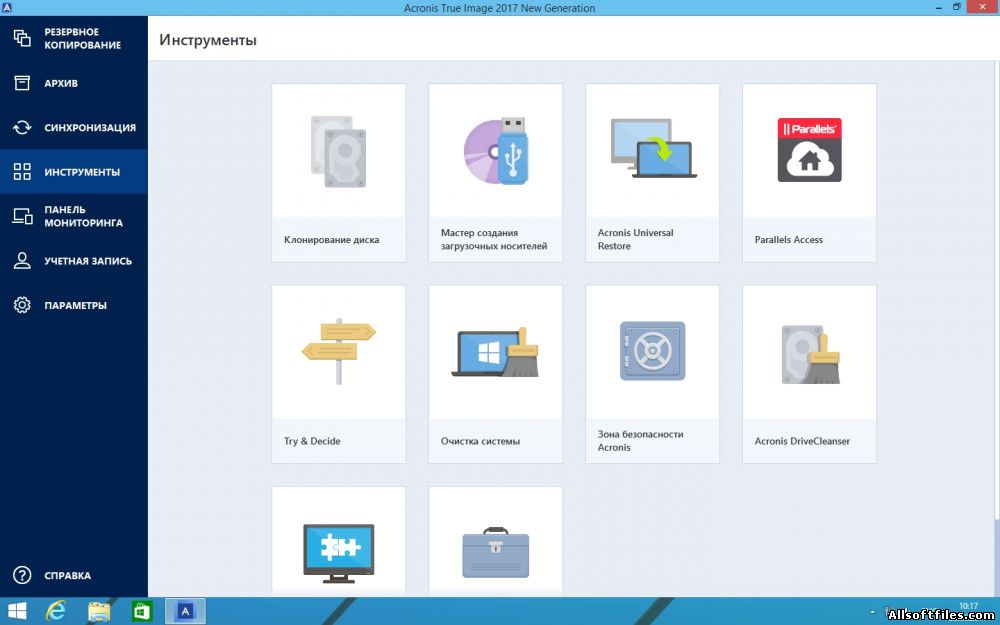Open system cleanup laptop brush icon
Image resolution: width=1000 pixels, height=625 pixels.
tap(495, 352)
